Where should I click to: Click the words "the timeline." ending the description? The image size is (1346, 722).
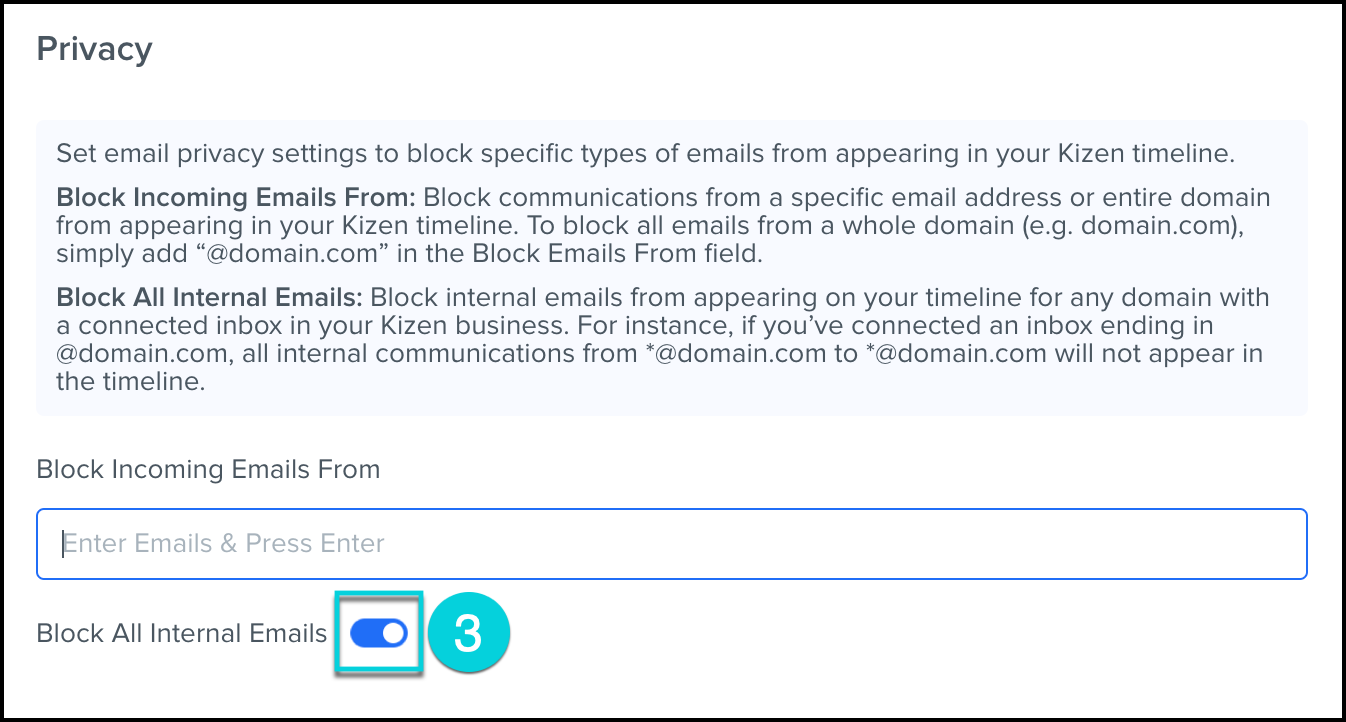[x=131, y=382]
